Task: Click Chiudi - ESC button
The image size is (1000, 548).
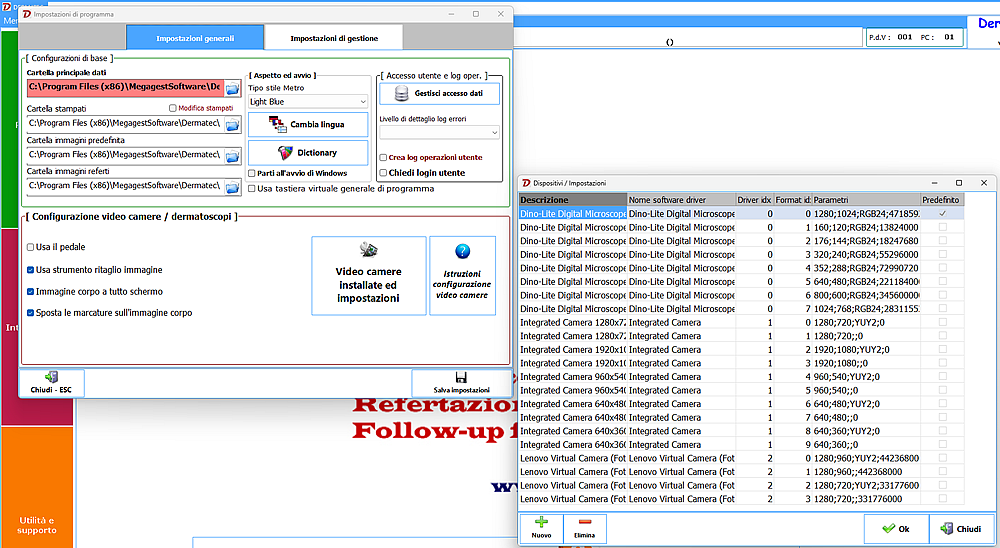Action: 52,383
